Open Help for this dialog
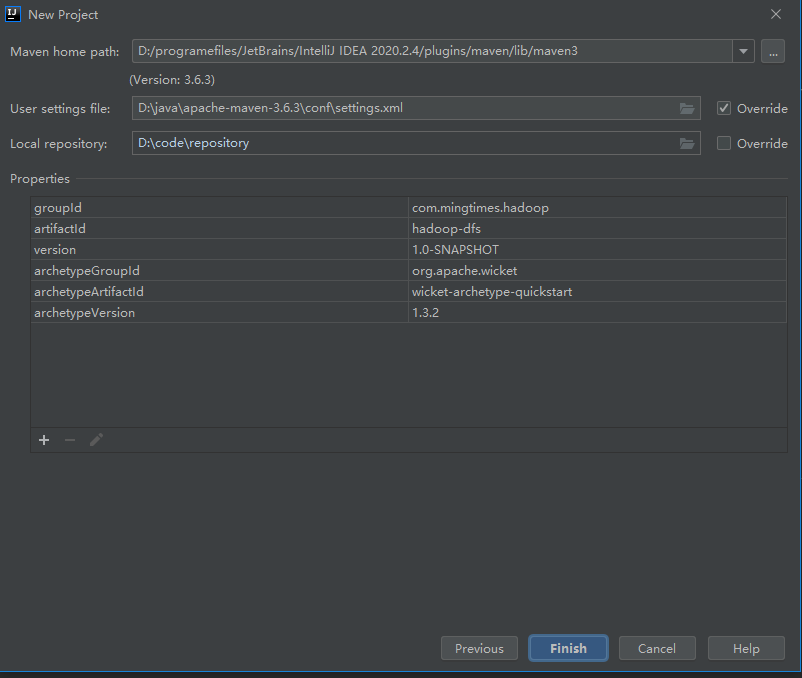 (x=746, y=648)
